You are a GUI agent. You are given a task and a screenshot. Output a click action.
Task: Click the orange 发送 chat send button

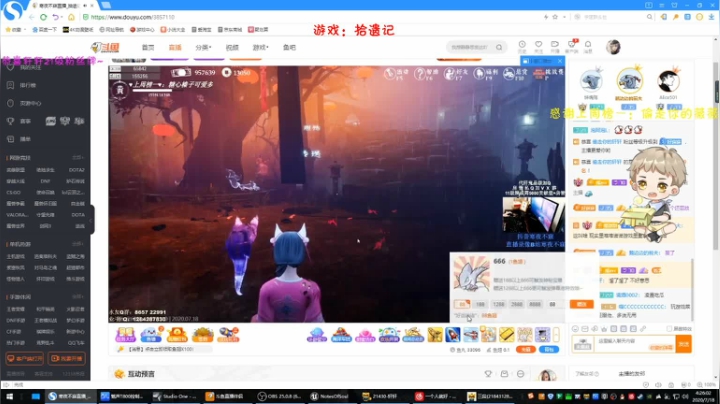[x=684, y=344]
